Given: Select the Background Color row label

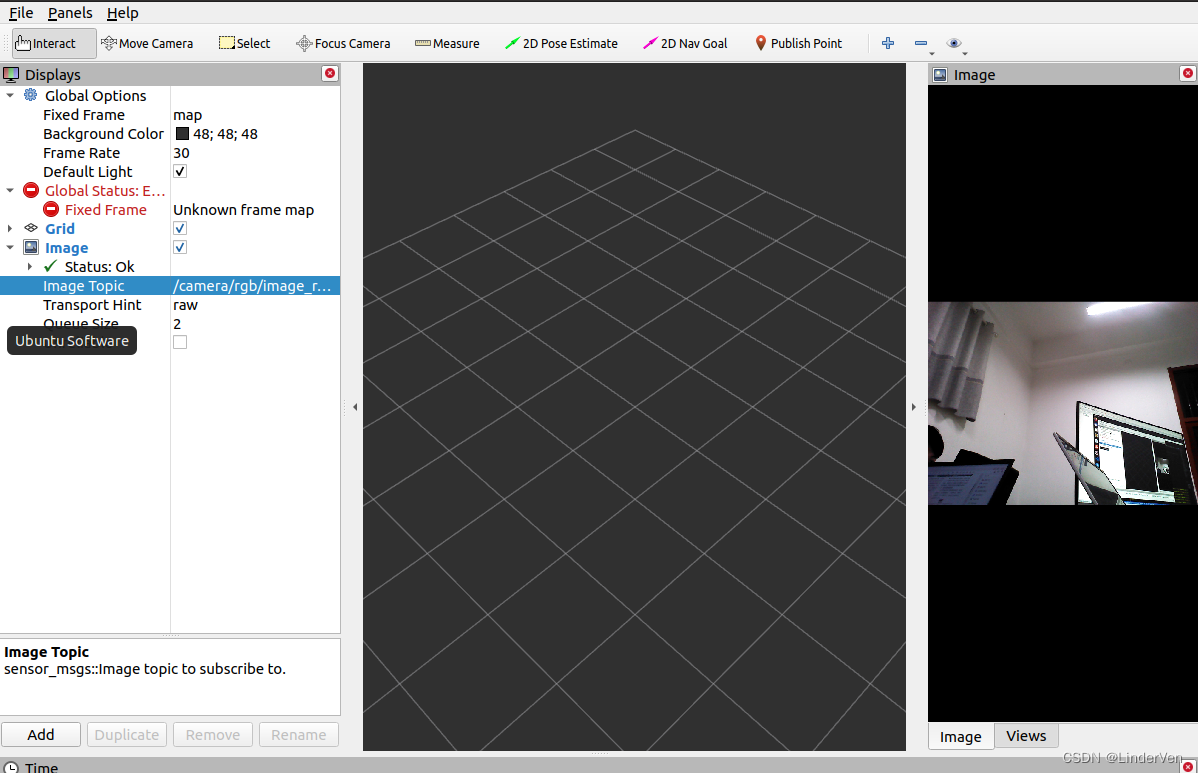Looking at the screenshot, I should click(x=103, y=134).
